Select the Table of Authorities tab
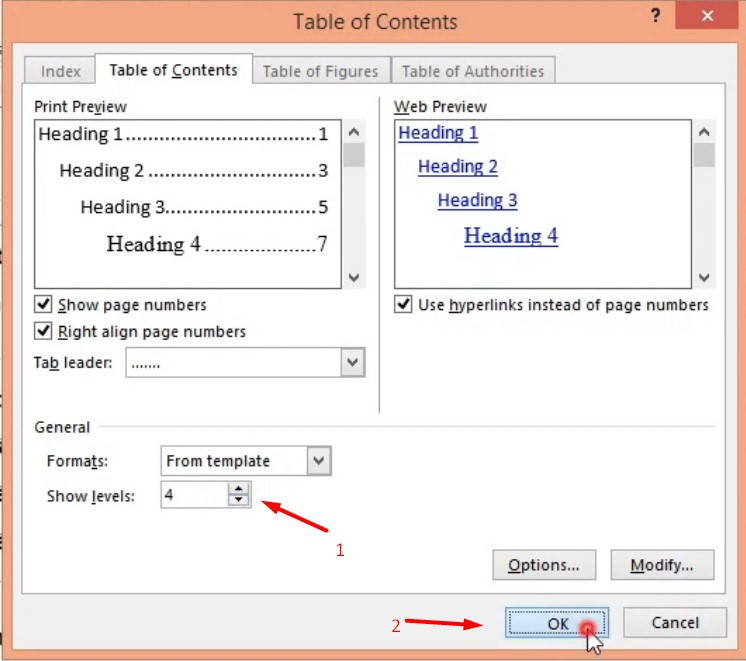Viewport: 746px width, 661px height. 472,71
